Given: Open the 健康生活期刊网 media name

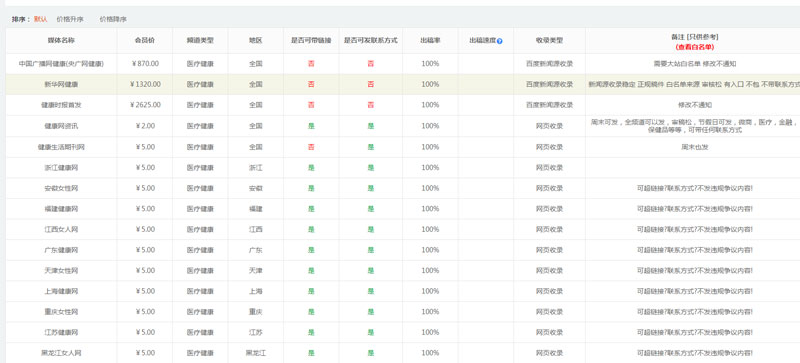Looking at the screenshot, I should [61, 147].
